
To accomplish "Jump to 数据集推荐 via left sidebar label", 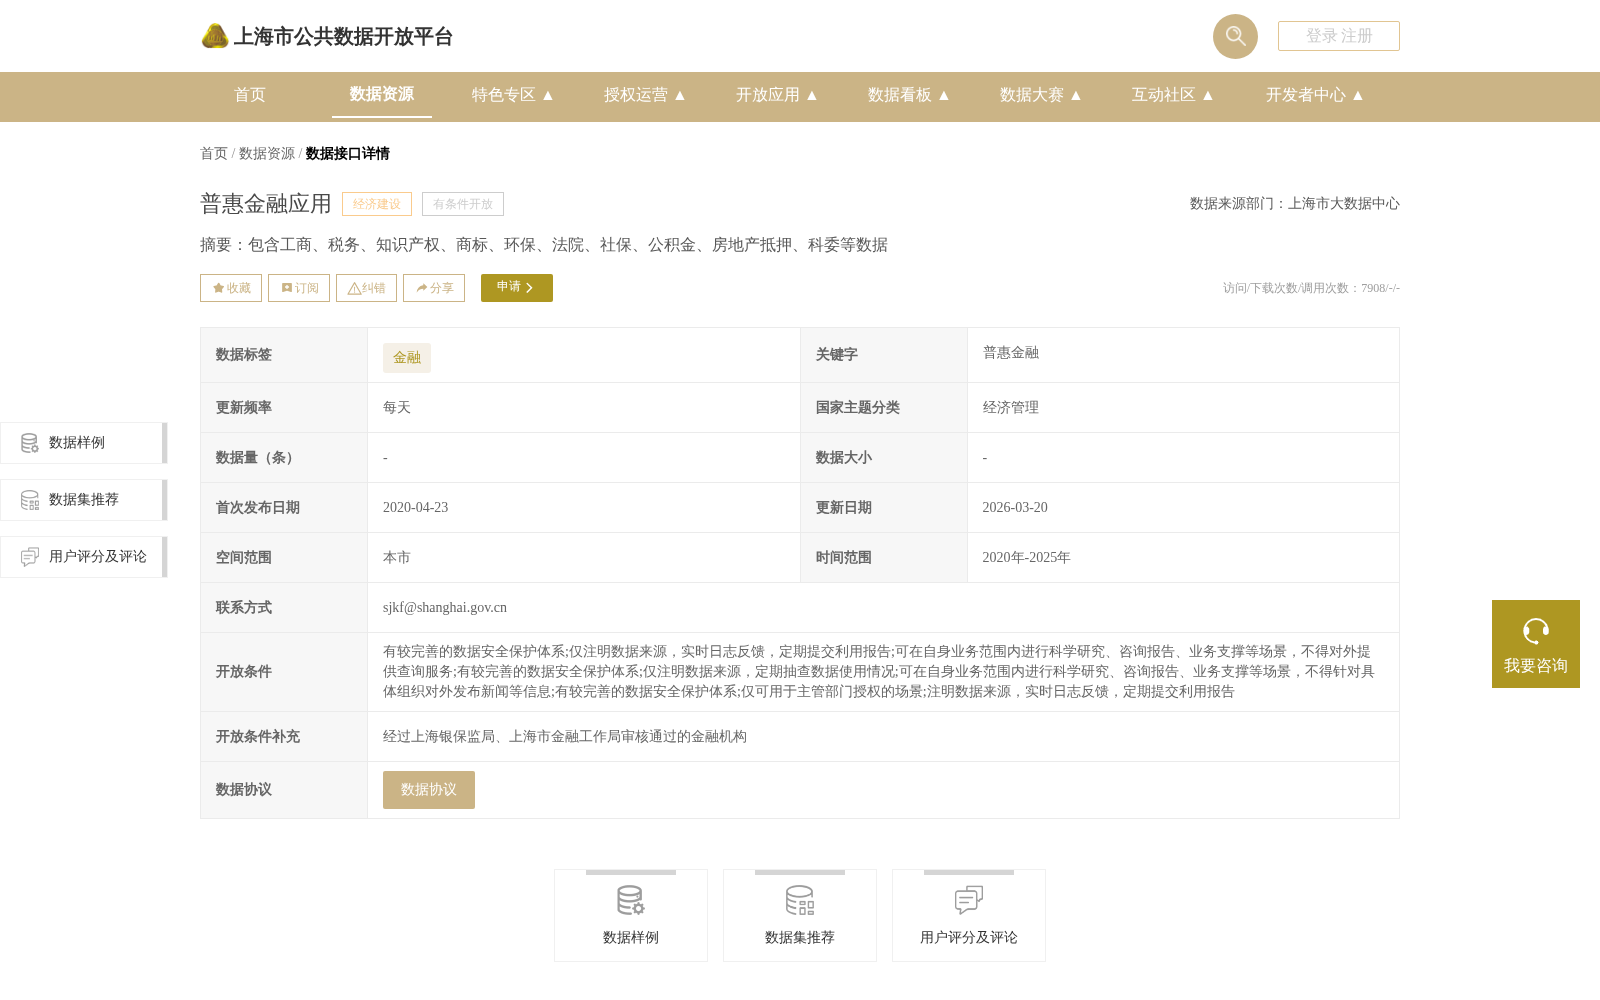I will (84, 500).
